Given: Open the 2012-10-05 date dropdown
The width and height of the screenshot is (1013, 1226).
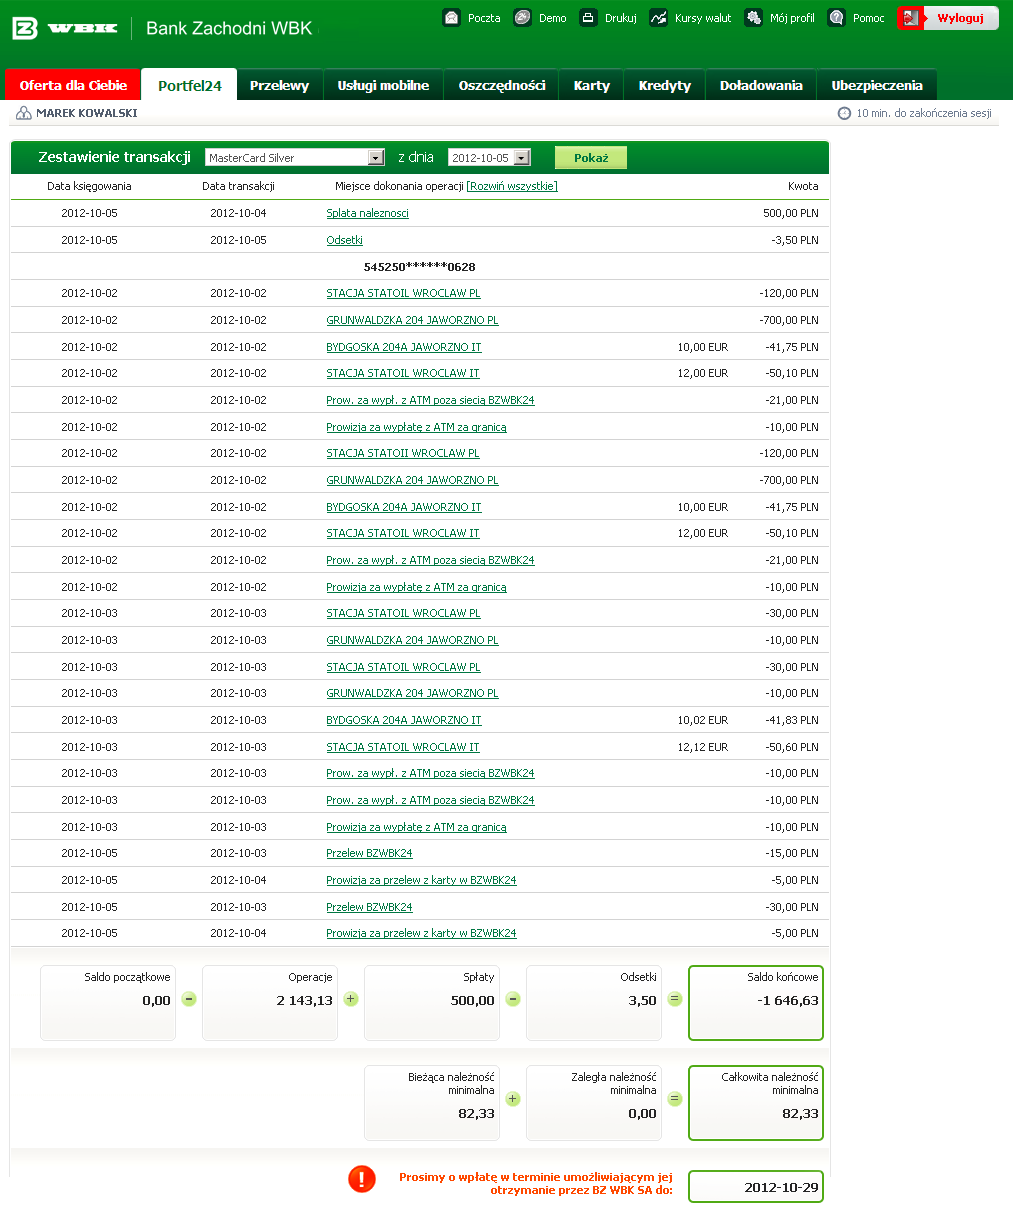Looking at the screenshot, I should pos(489,158).
